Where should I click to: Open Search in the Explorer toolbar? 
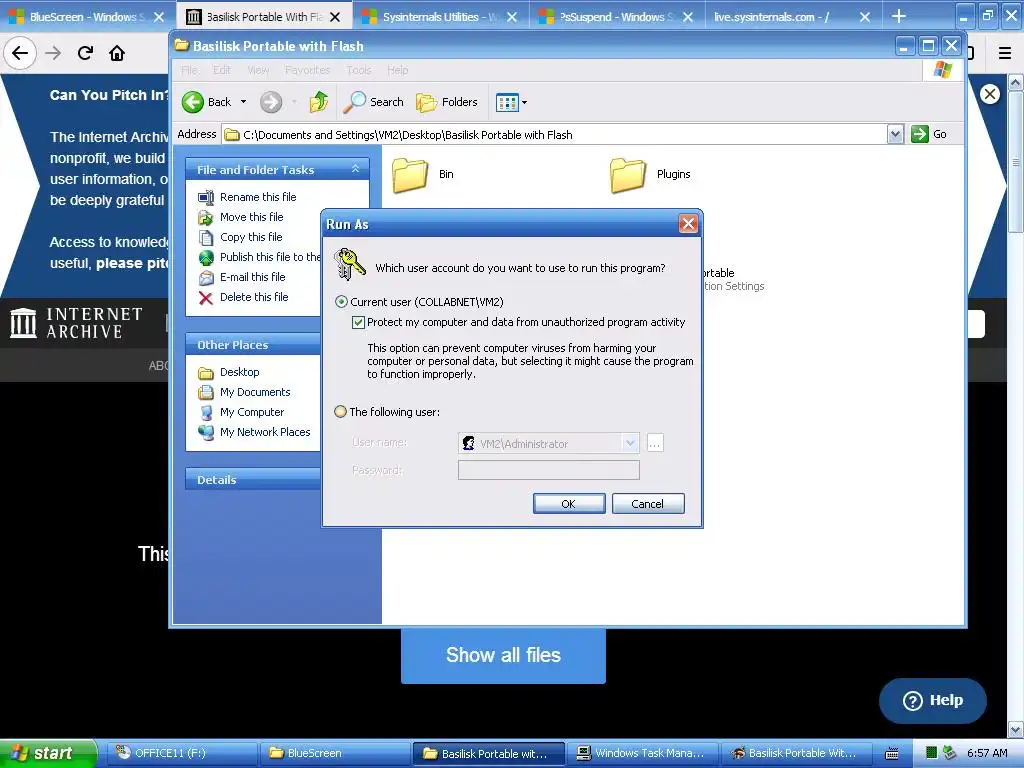374,102
